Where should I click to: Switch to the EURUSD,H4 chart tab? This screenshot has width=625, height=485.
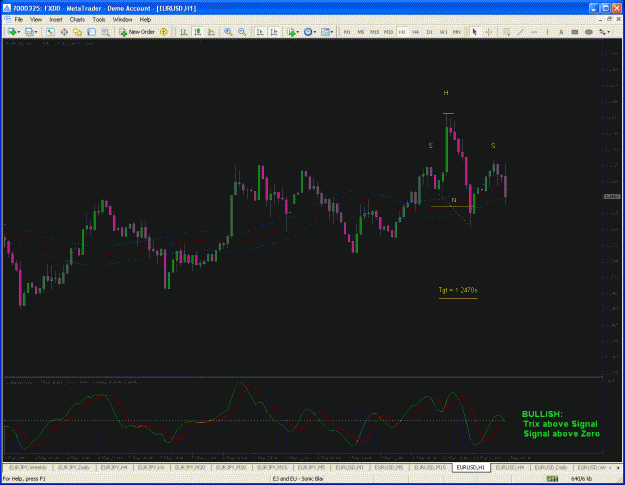510,467
